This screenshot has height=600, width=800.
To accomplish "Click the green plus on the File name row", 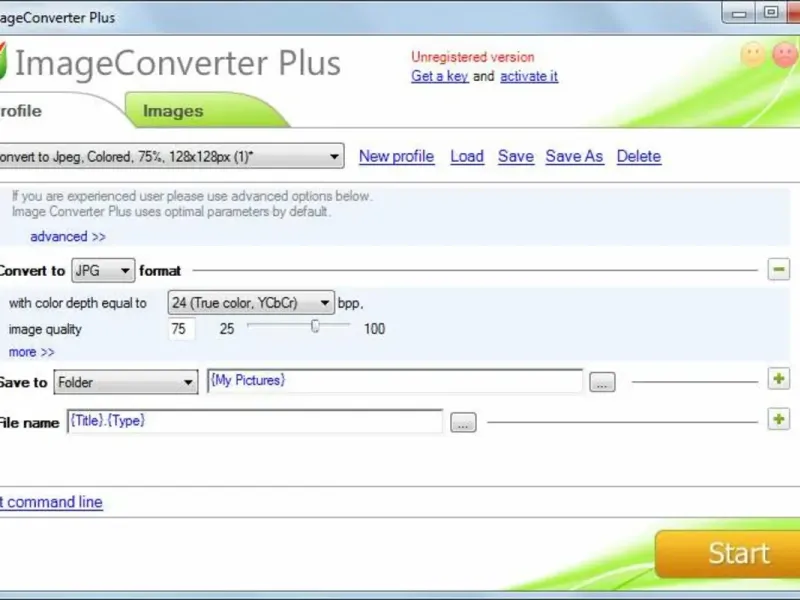I will pos(779,419).
